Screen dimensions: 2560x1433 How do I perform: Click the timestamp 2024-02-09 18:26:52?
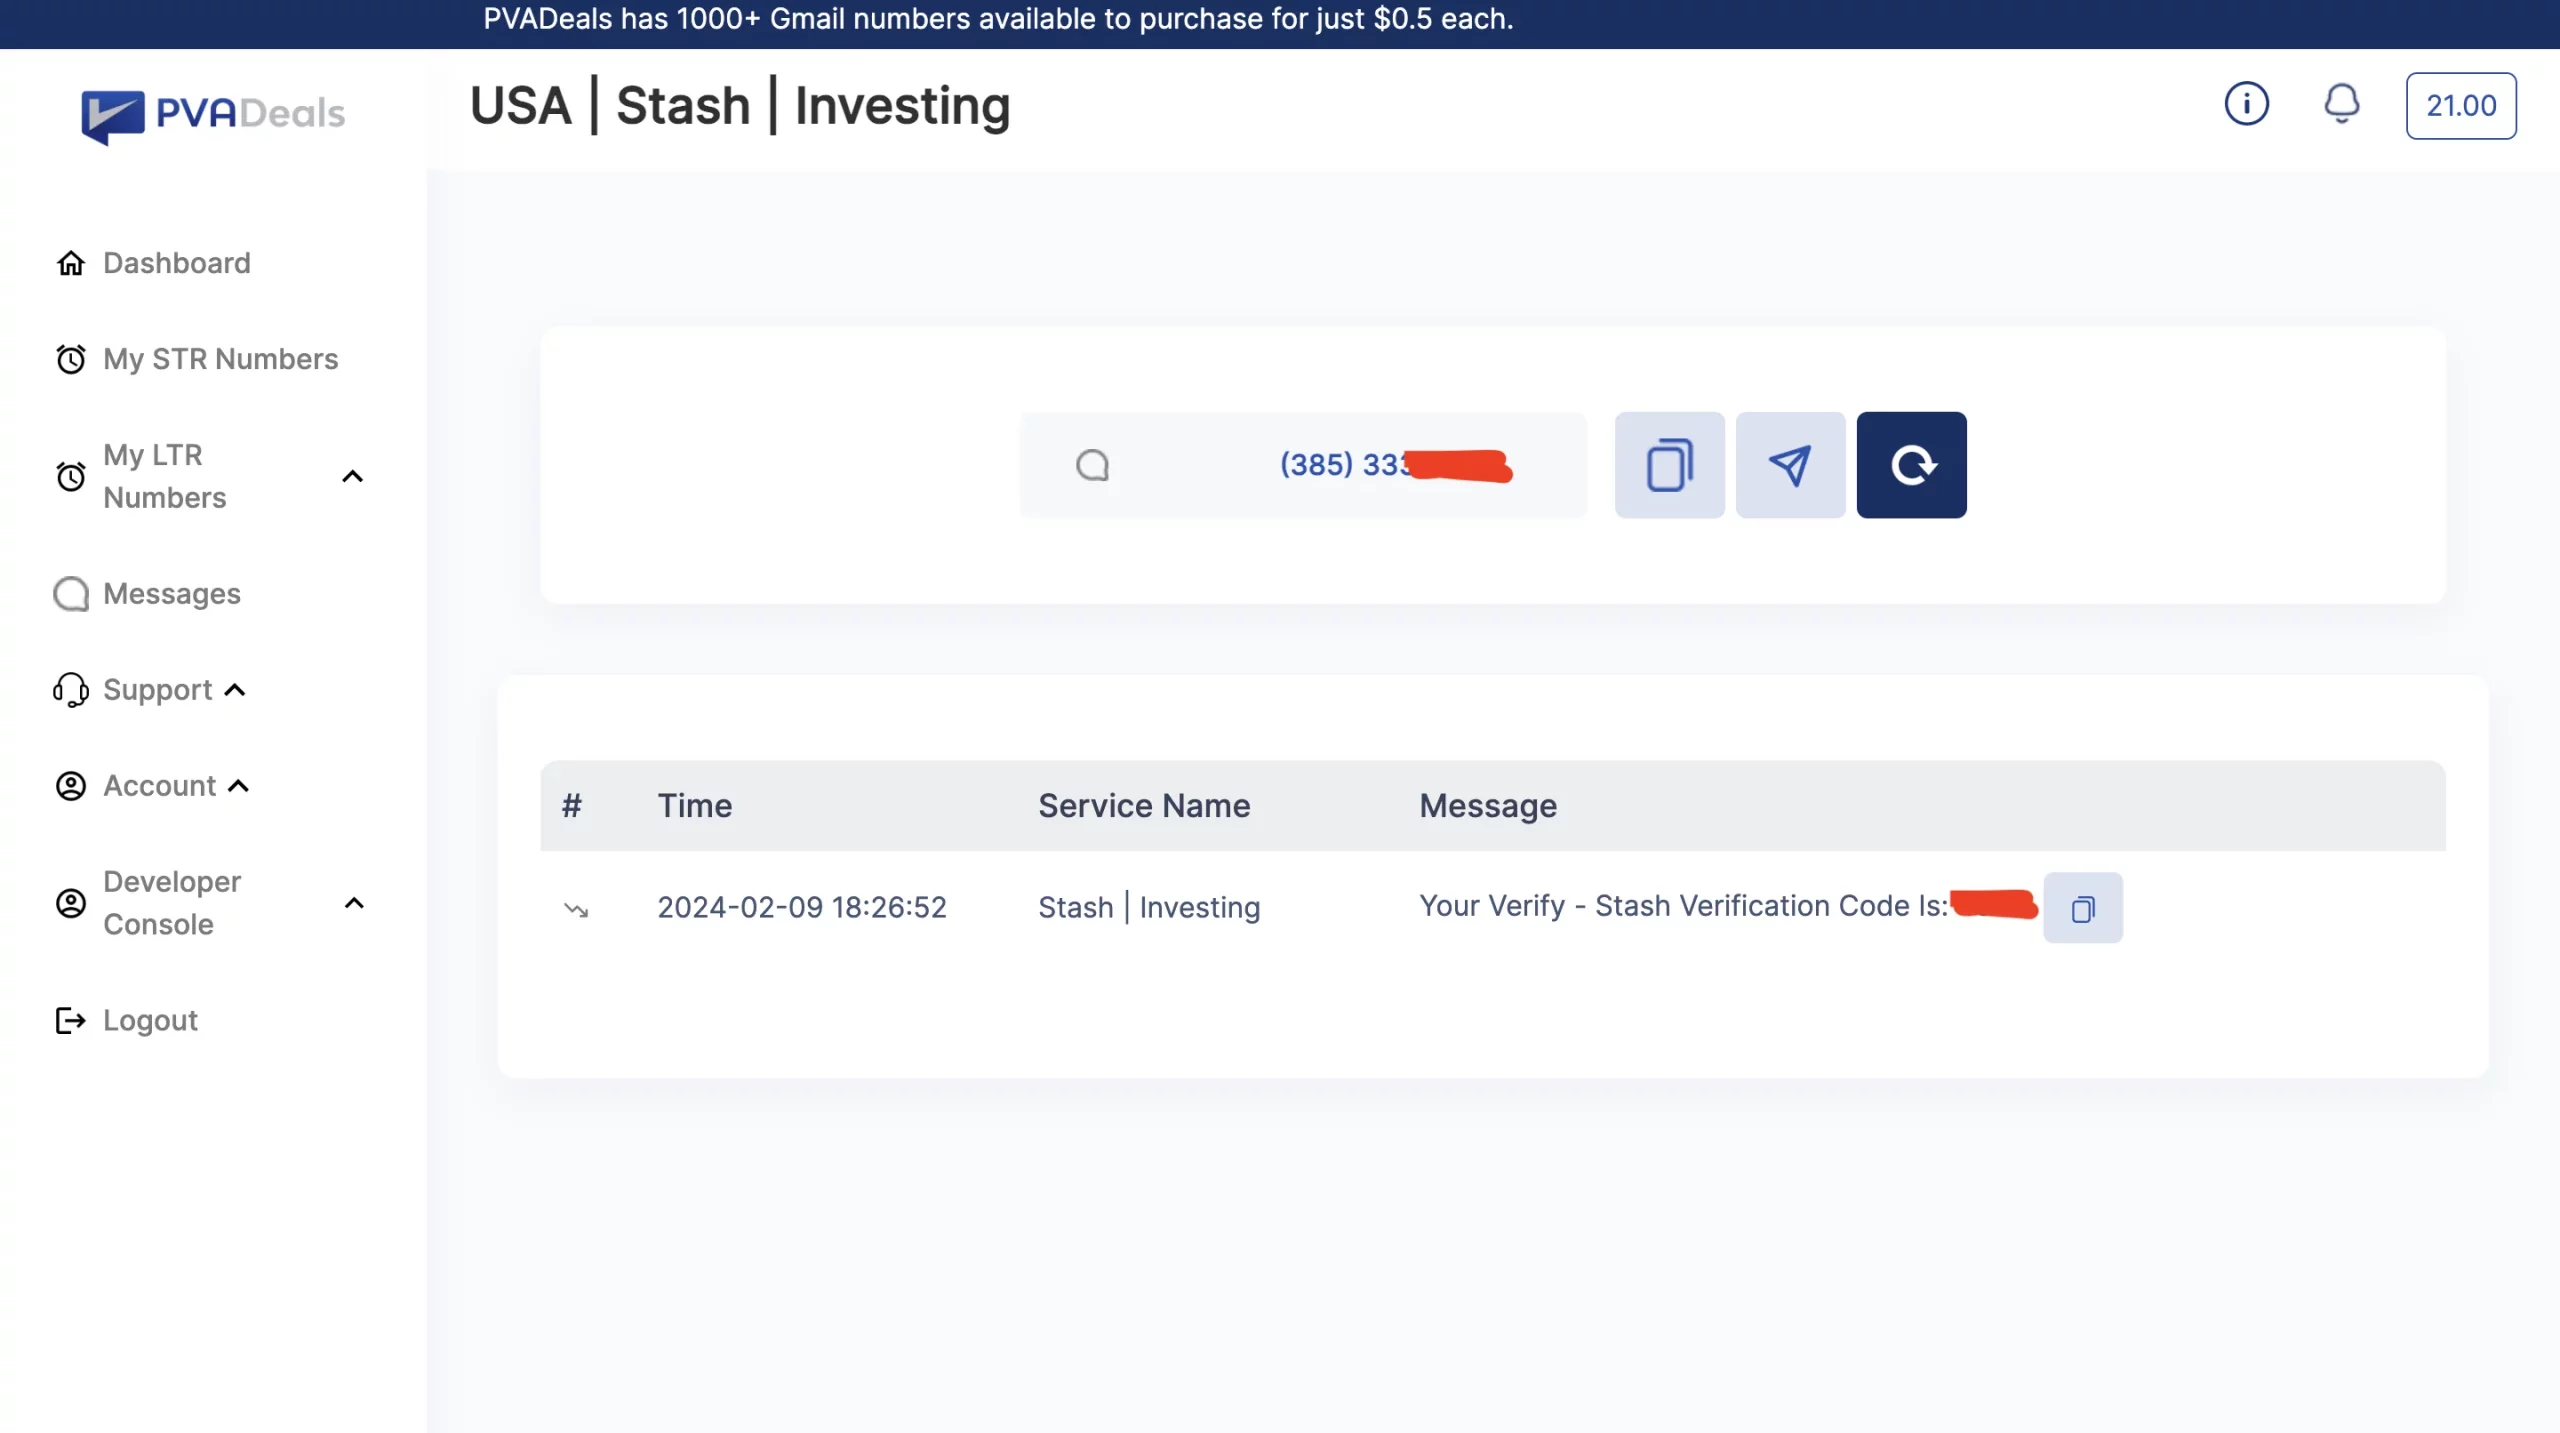point(802,907)
